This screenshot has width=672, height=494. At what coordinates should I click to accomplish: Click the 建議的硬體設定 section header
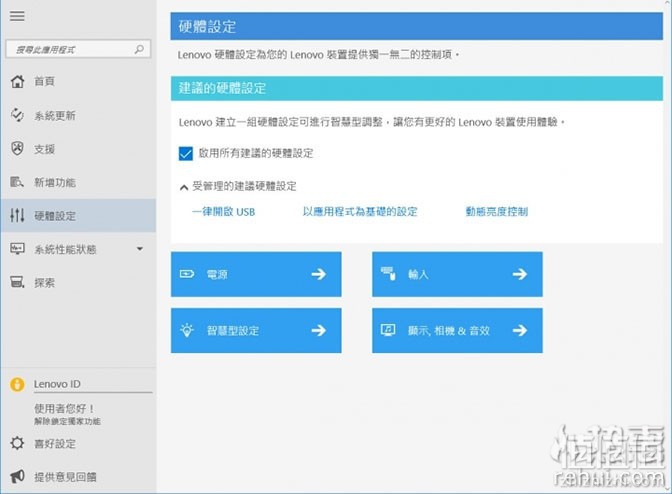click(417, 88)
